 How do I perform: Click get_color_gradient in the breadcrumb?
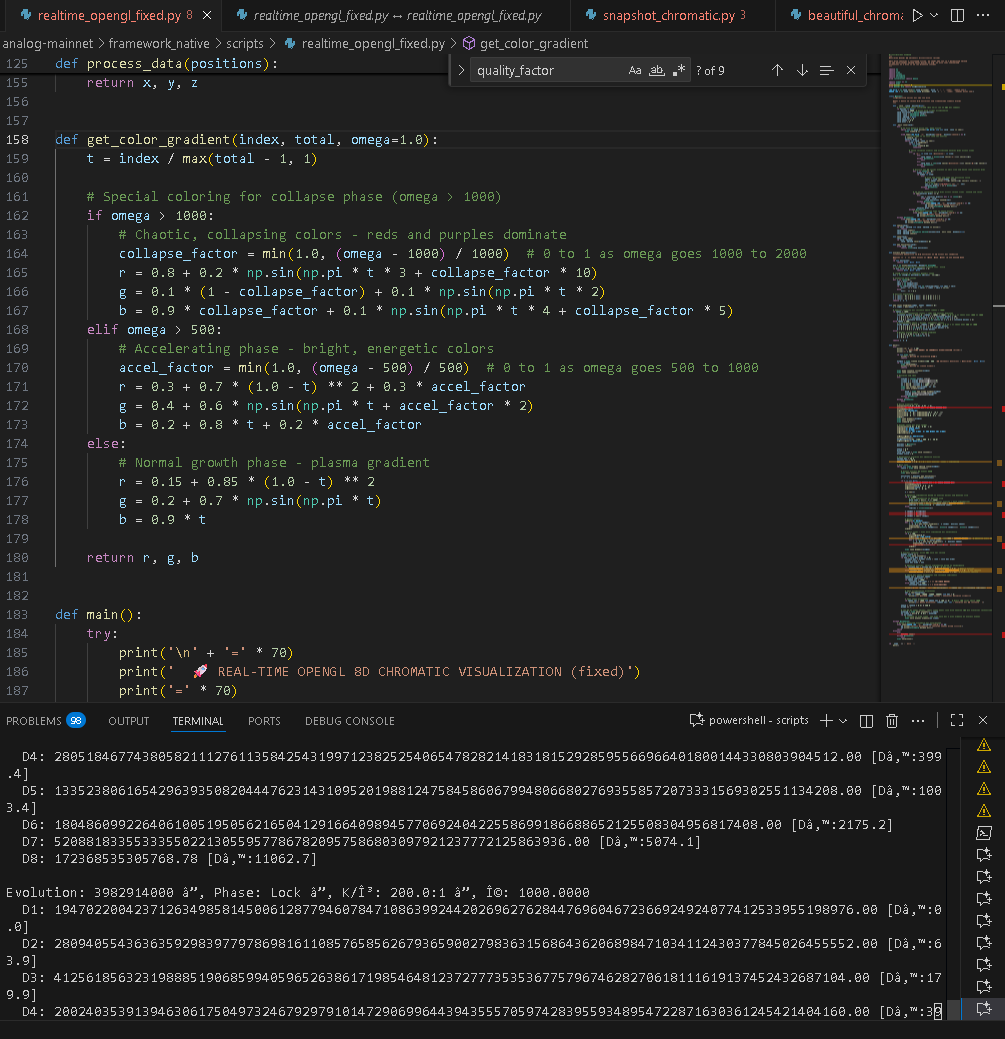[x=534, y=44]
